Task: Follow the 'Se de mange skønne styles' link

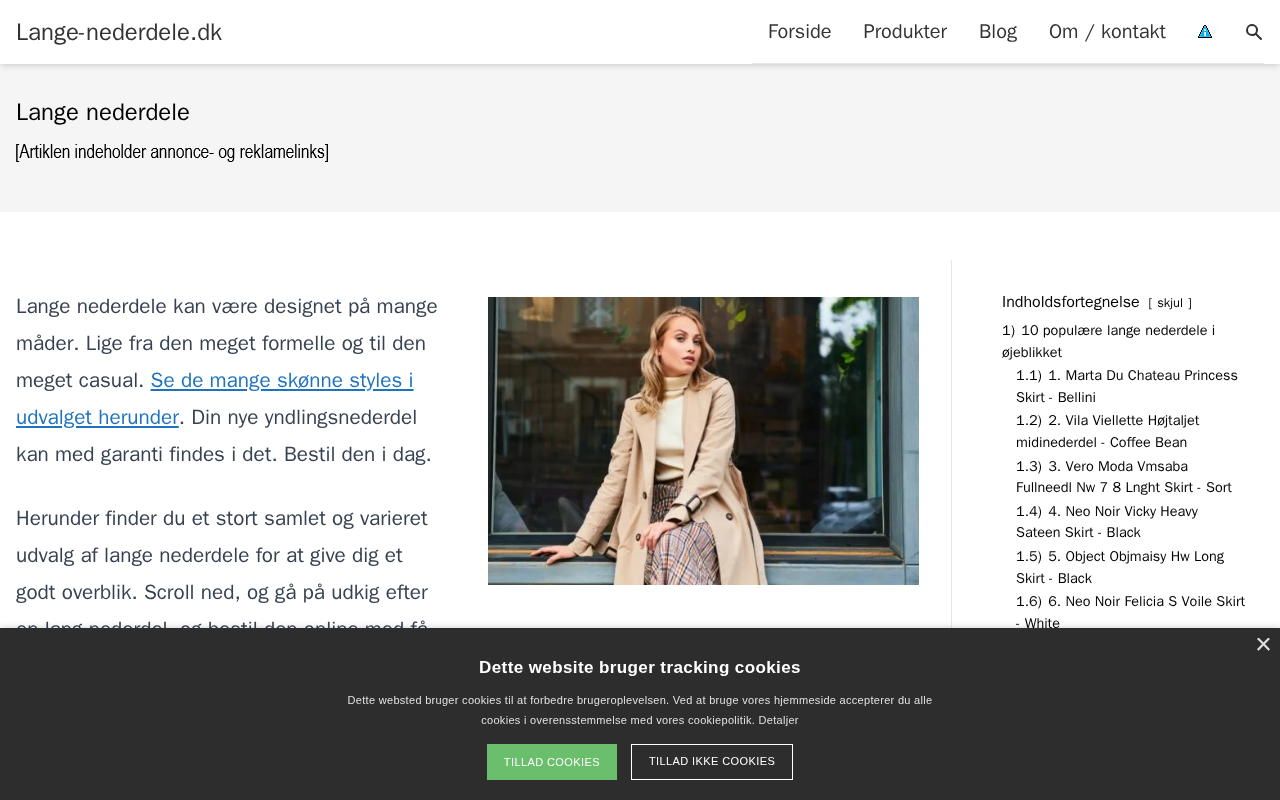Action: 214,398
